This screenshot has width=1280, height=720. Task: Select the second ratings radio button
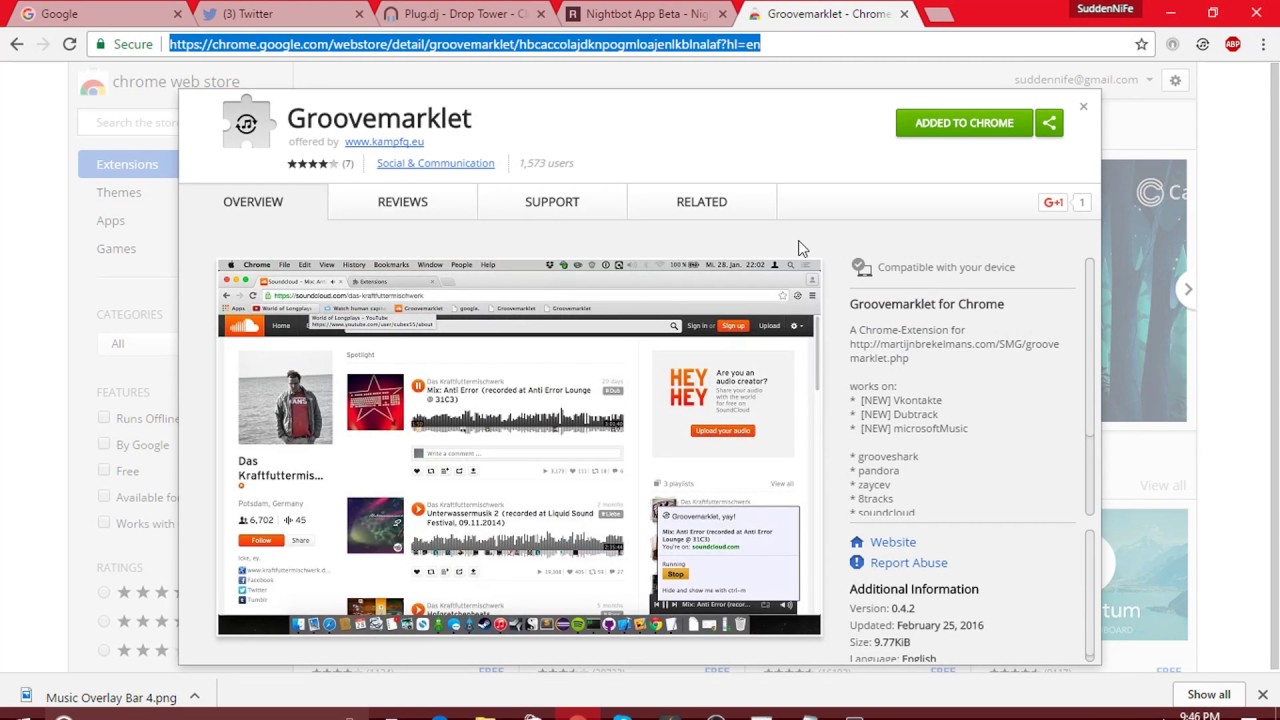[104, 621]
